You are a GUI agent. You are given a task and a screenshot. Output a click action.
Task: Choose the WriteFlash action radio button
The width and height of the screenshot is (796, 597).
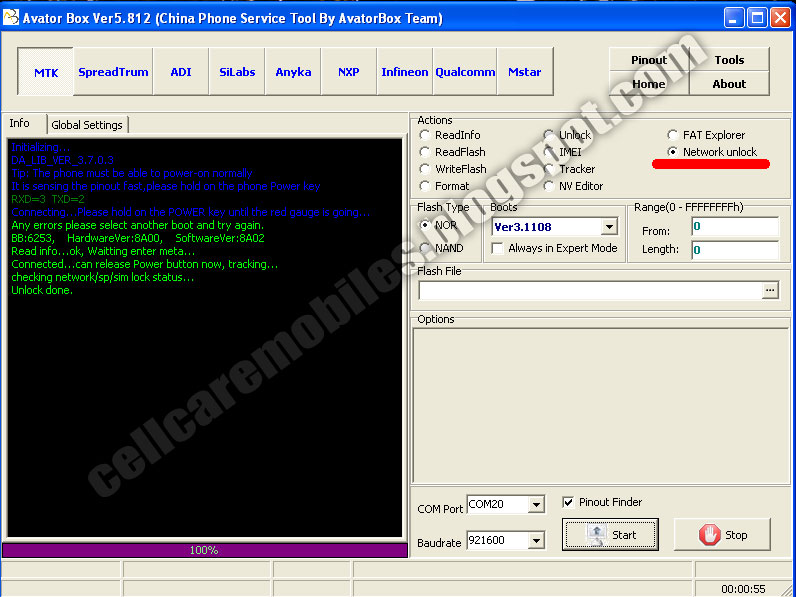(x=424, y=169)
